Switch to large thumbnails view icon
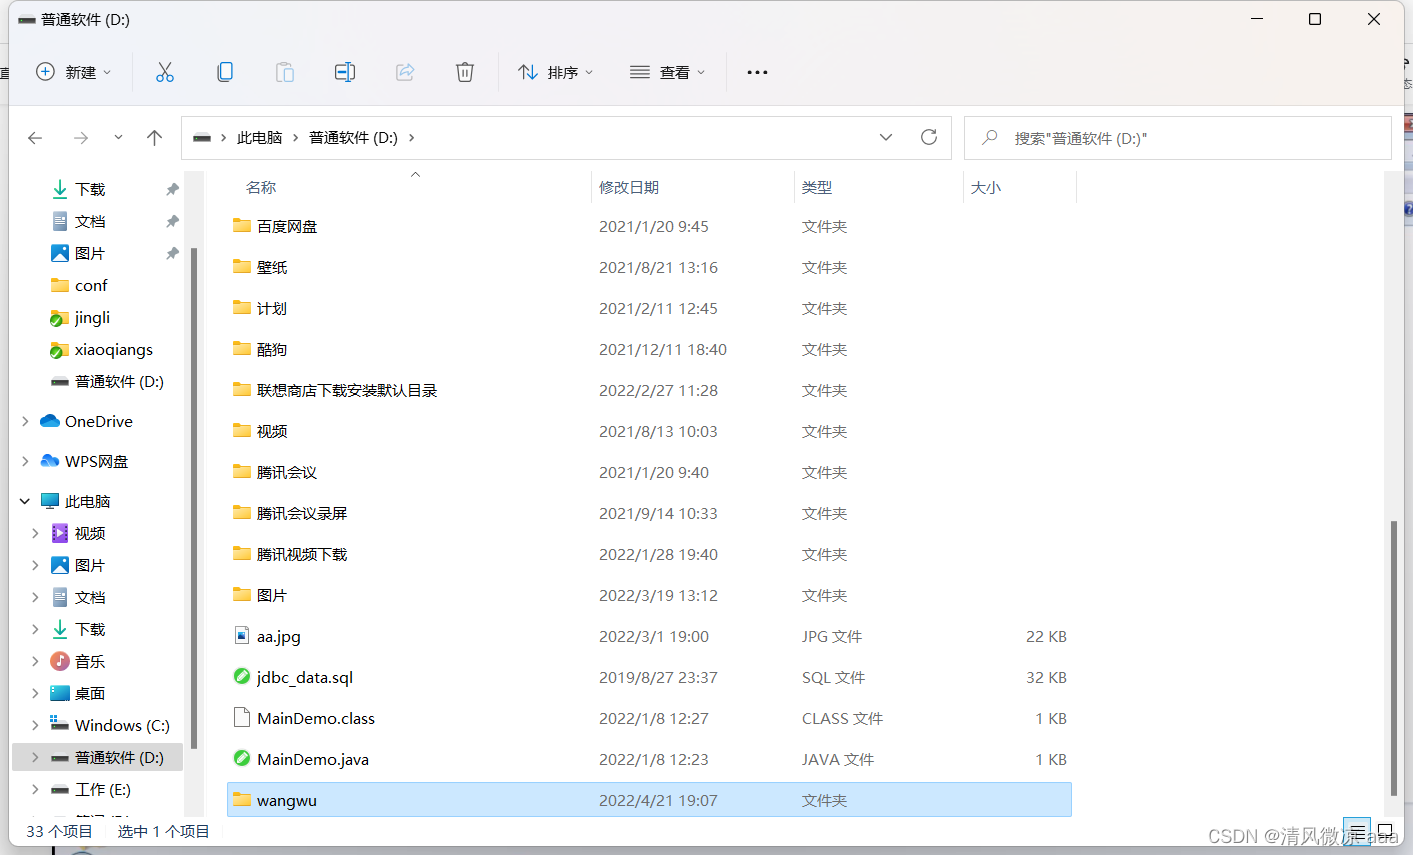This screenshot has height=855, width=1413. point(1386,831)
